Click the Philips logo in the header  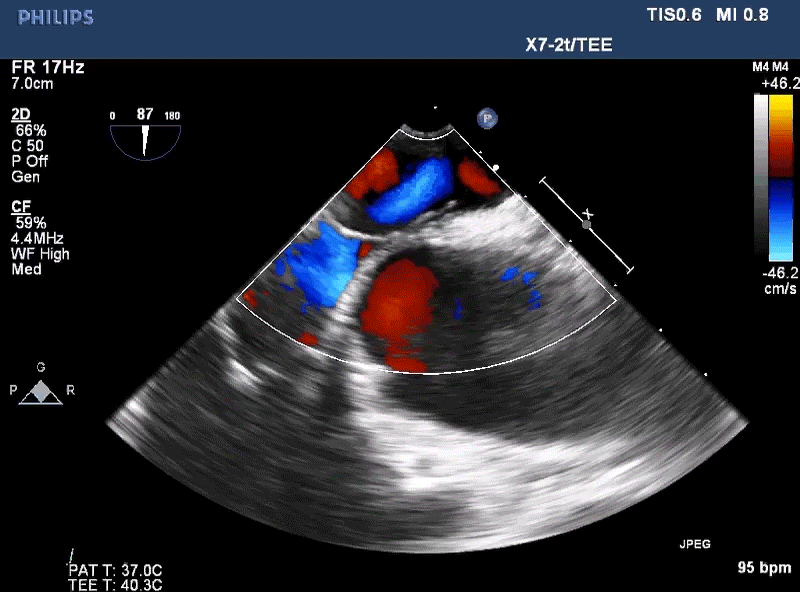point(55,18)
